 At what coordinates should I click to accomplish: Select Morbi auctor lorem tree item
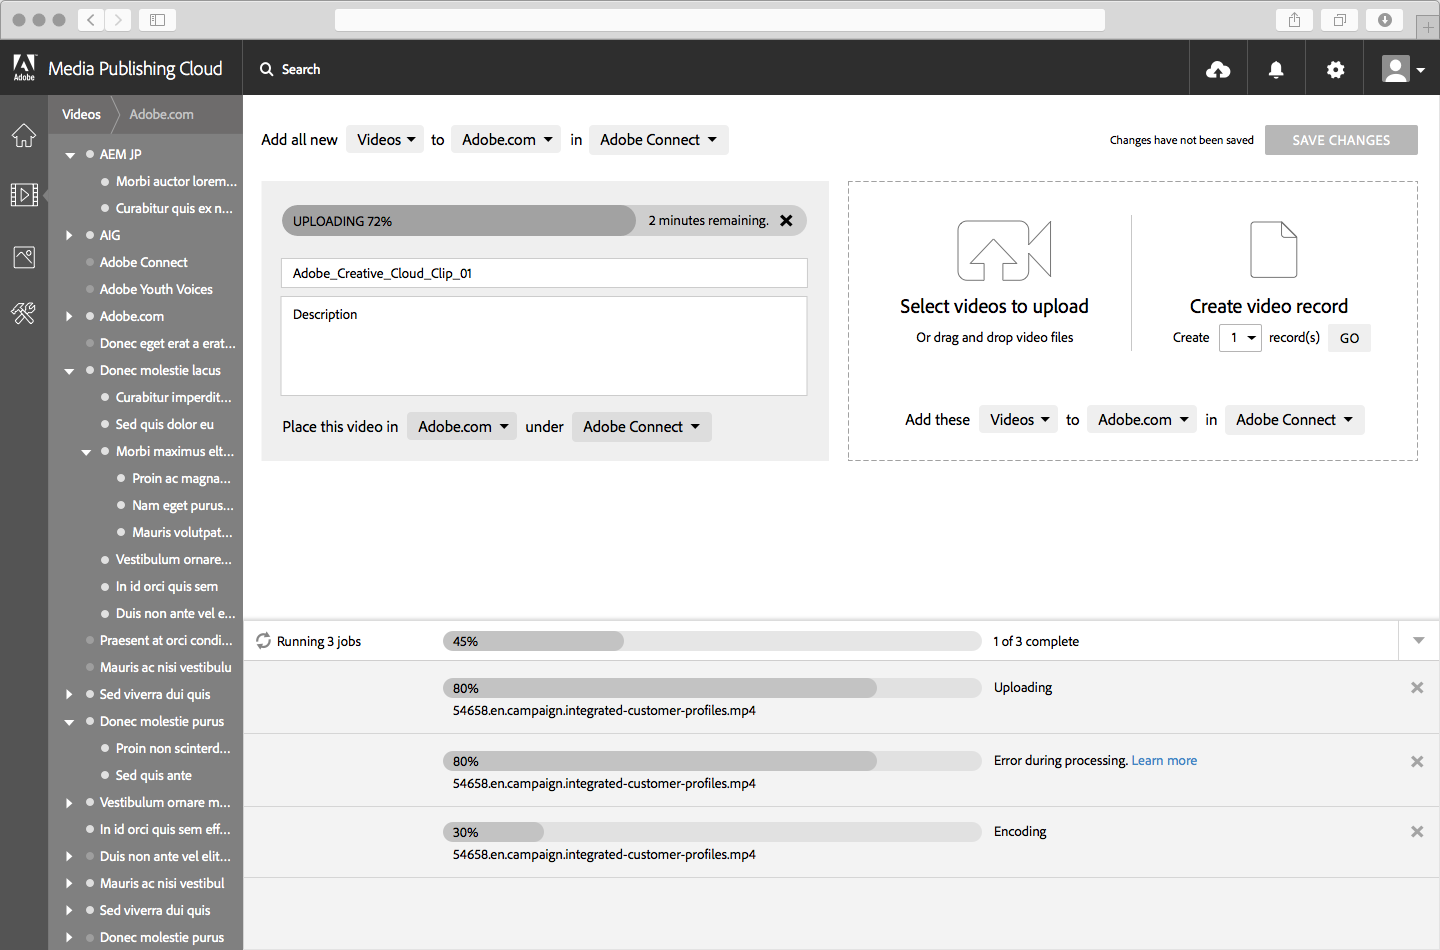click(176, 181)
